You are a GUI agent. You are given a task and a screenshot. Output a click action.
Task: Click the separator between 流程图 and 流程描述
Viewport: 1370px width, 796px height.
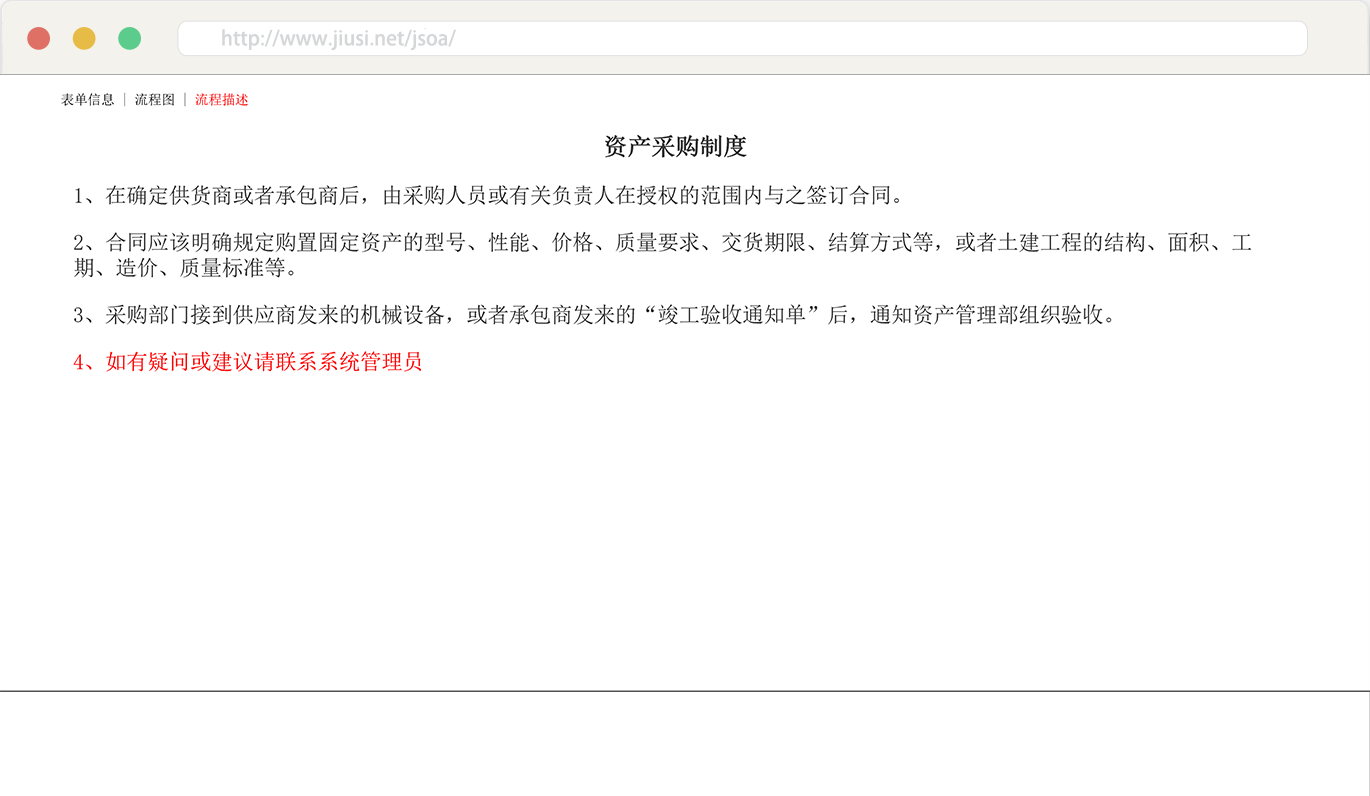[x=185, y=100]
